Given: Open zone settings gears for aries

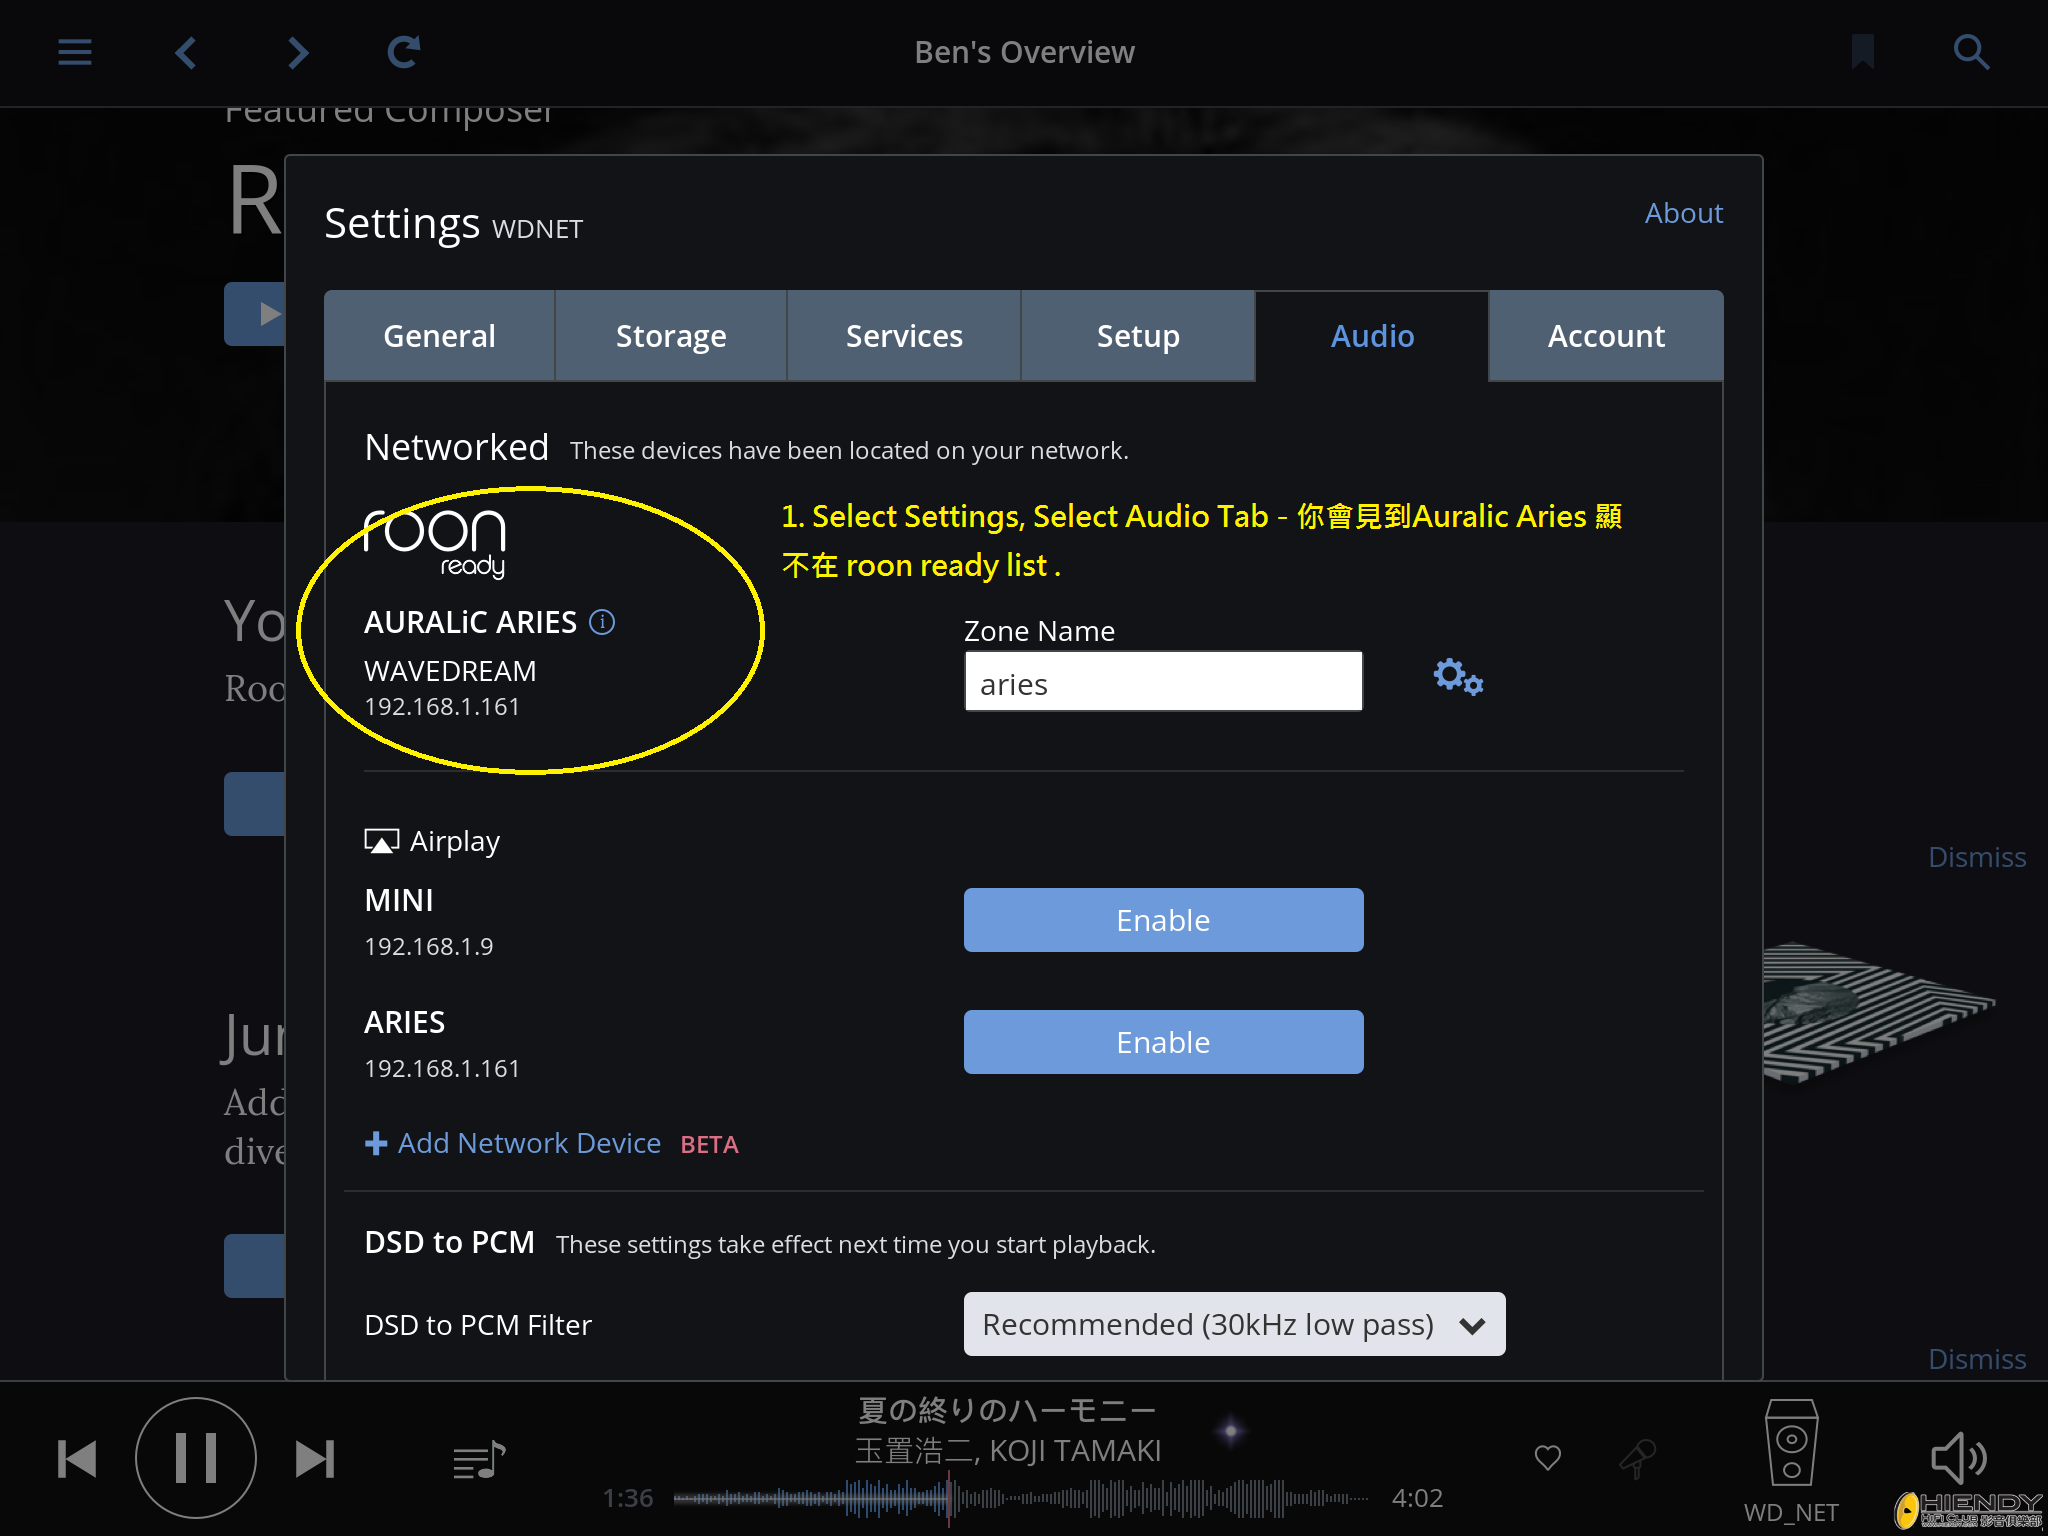Looking at the screenshot, I should 1458,677.
